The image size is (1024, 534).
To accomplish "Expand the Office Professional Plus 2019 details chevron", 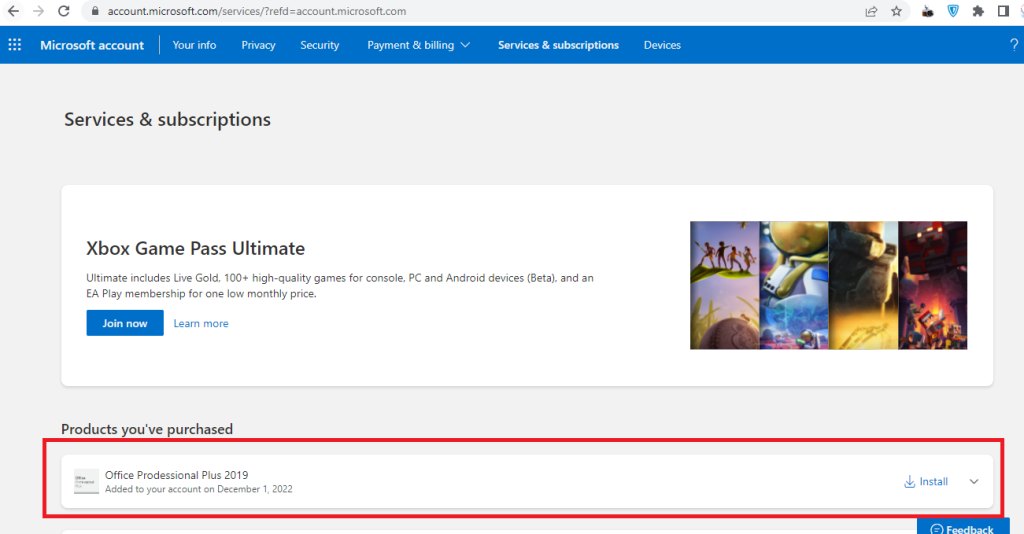I will tap(974, 482).
